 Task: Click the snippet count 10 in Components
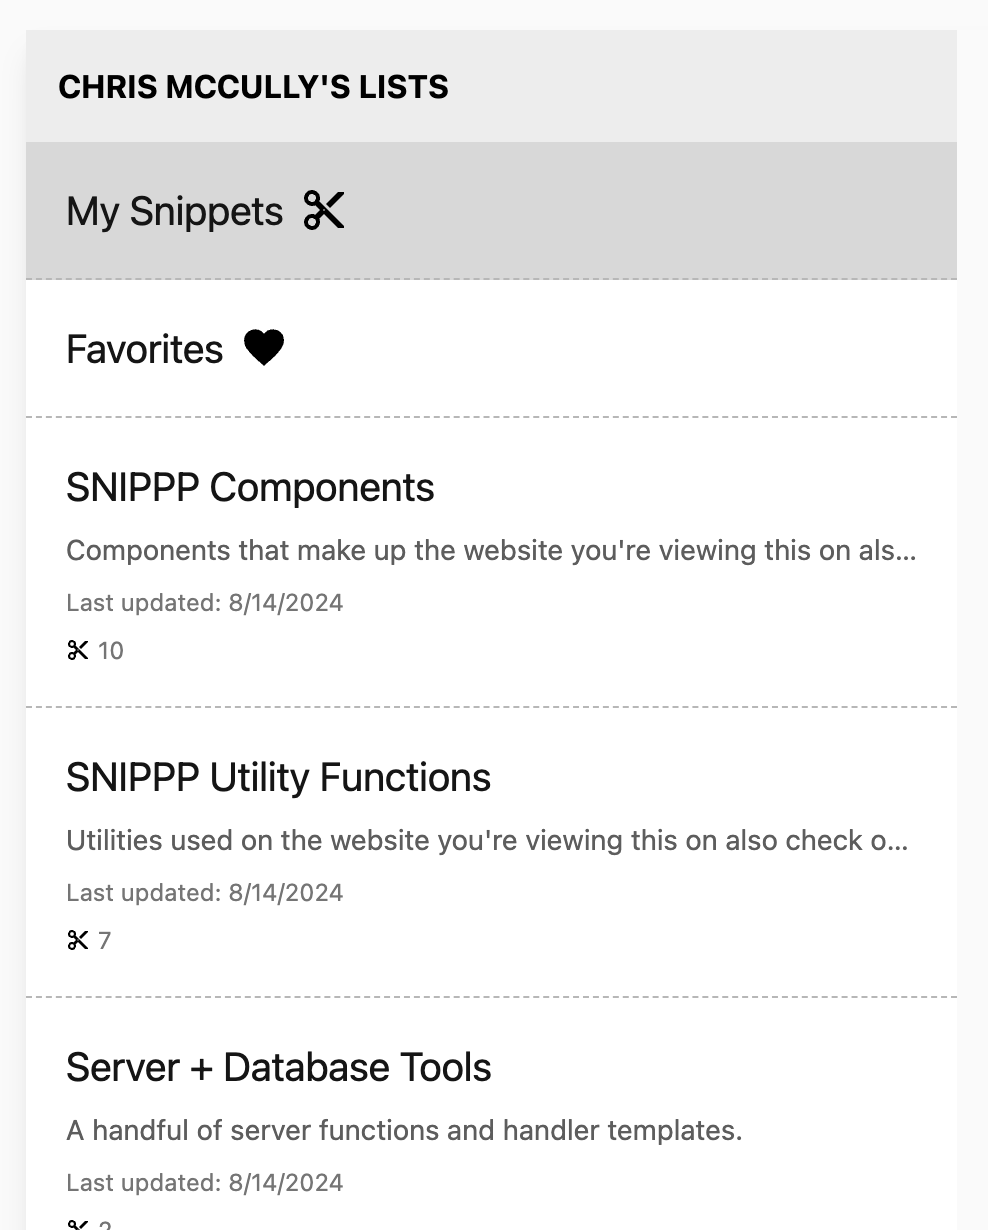(111, 651)
